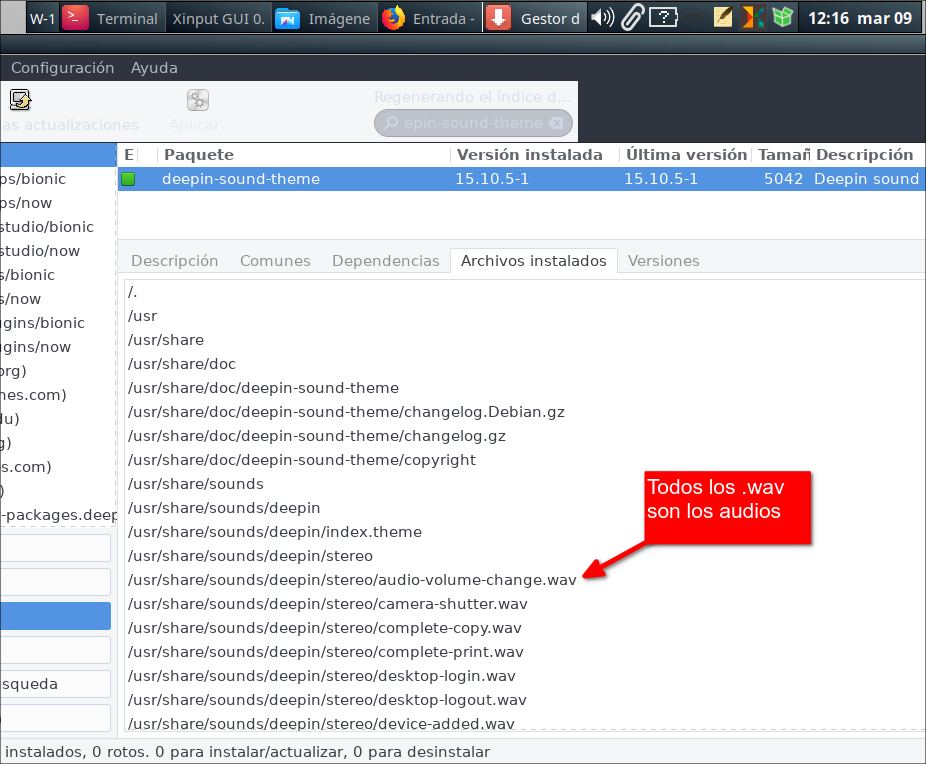This screenshot has width=926, height=764.
Task: Sort by the Paquete column header
Action: 305,155
